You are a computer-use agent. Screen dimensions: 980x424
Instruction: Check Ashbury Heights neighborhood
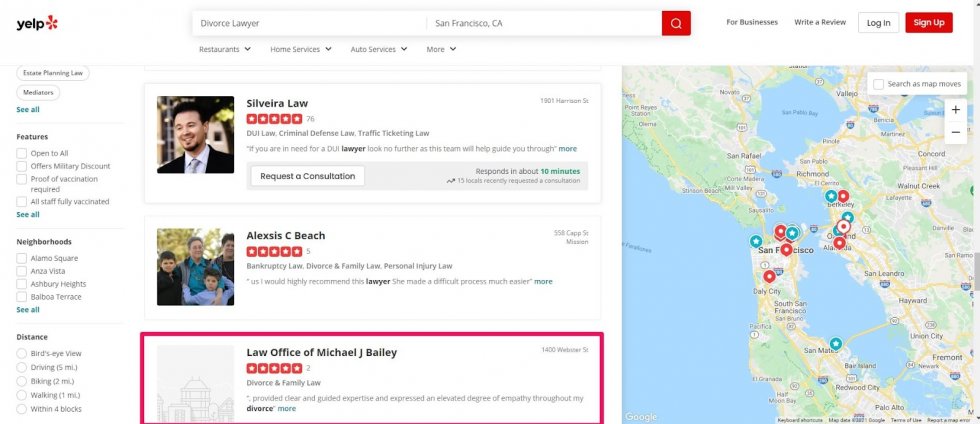tap(22, 284)
